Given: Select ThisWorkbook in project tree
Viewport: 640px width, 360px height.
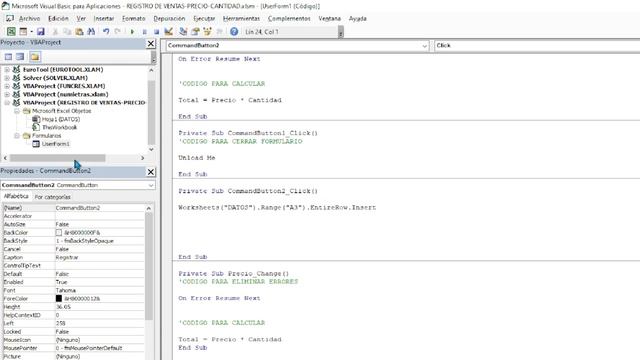Looking at the screenshot, I should (60, 127).
